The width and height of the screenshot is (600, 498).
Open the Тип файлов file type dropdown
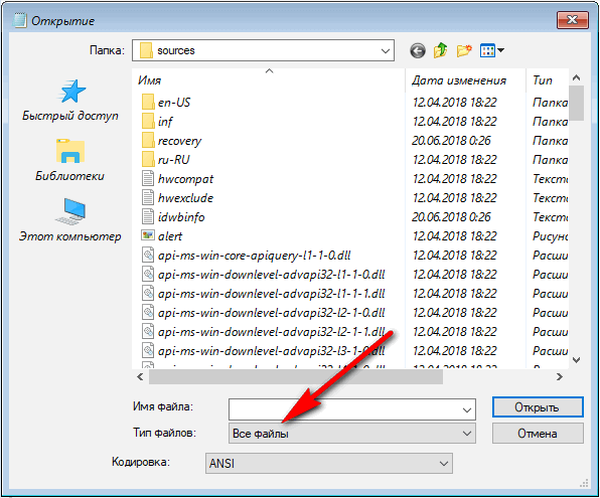466,433
